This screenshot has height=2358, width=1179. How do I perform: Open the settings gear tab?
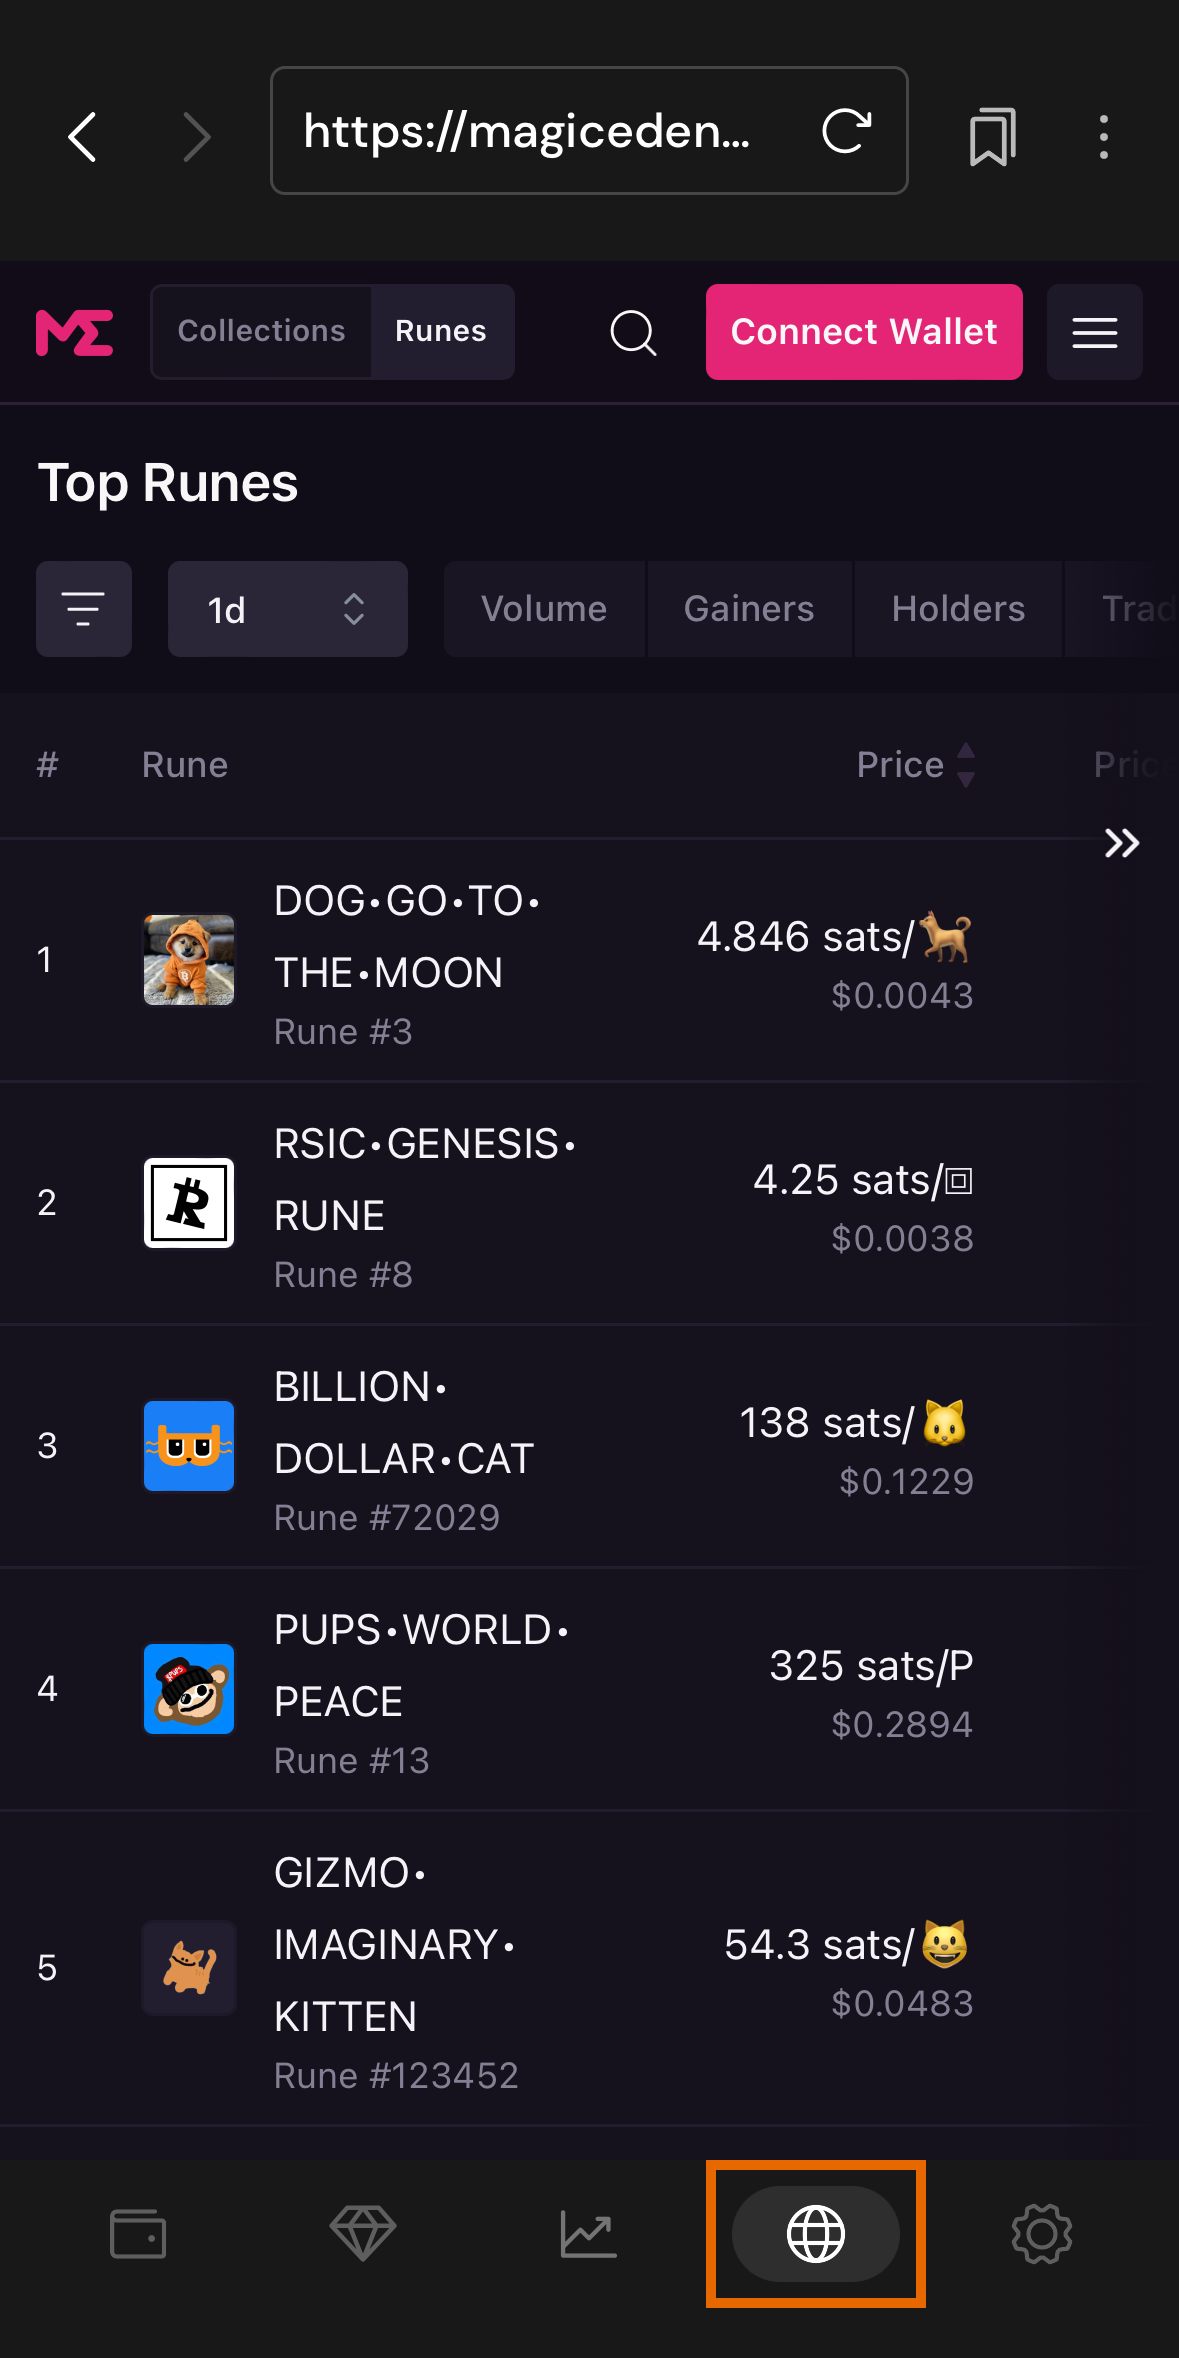pyautogui.click(x=1041, y=2233)
